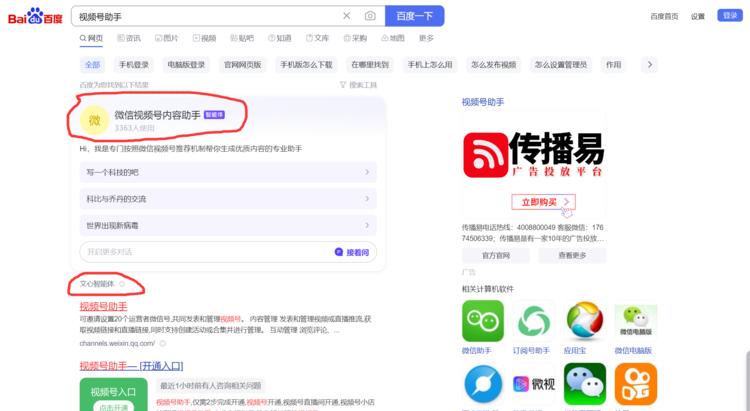
Task: Select the 电脑版登录 filter chip
Action: [186, 65]
